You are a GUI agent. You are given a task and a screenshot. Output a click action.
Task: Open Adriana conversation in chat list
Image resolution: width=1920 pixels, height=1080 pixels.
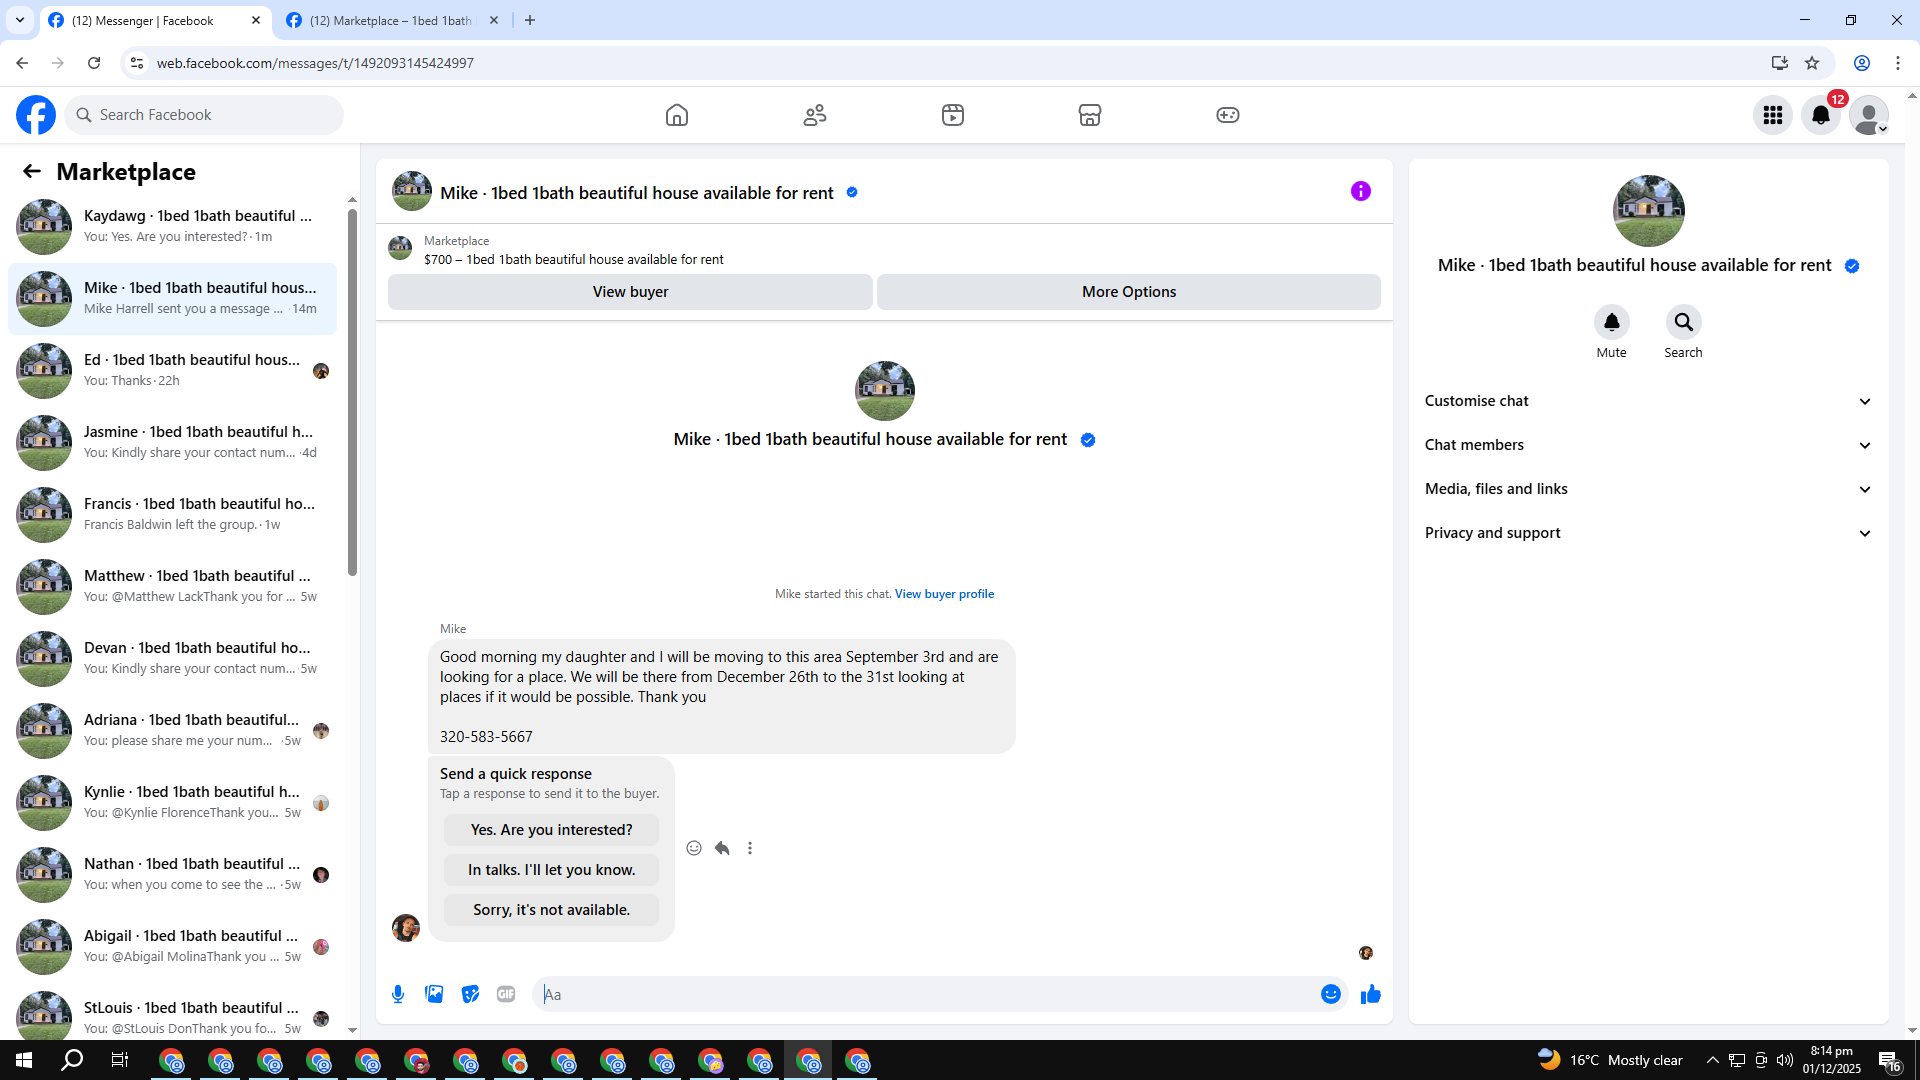172,730
